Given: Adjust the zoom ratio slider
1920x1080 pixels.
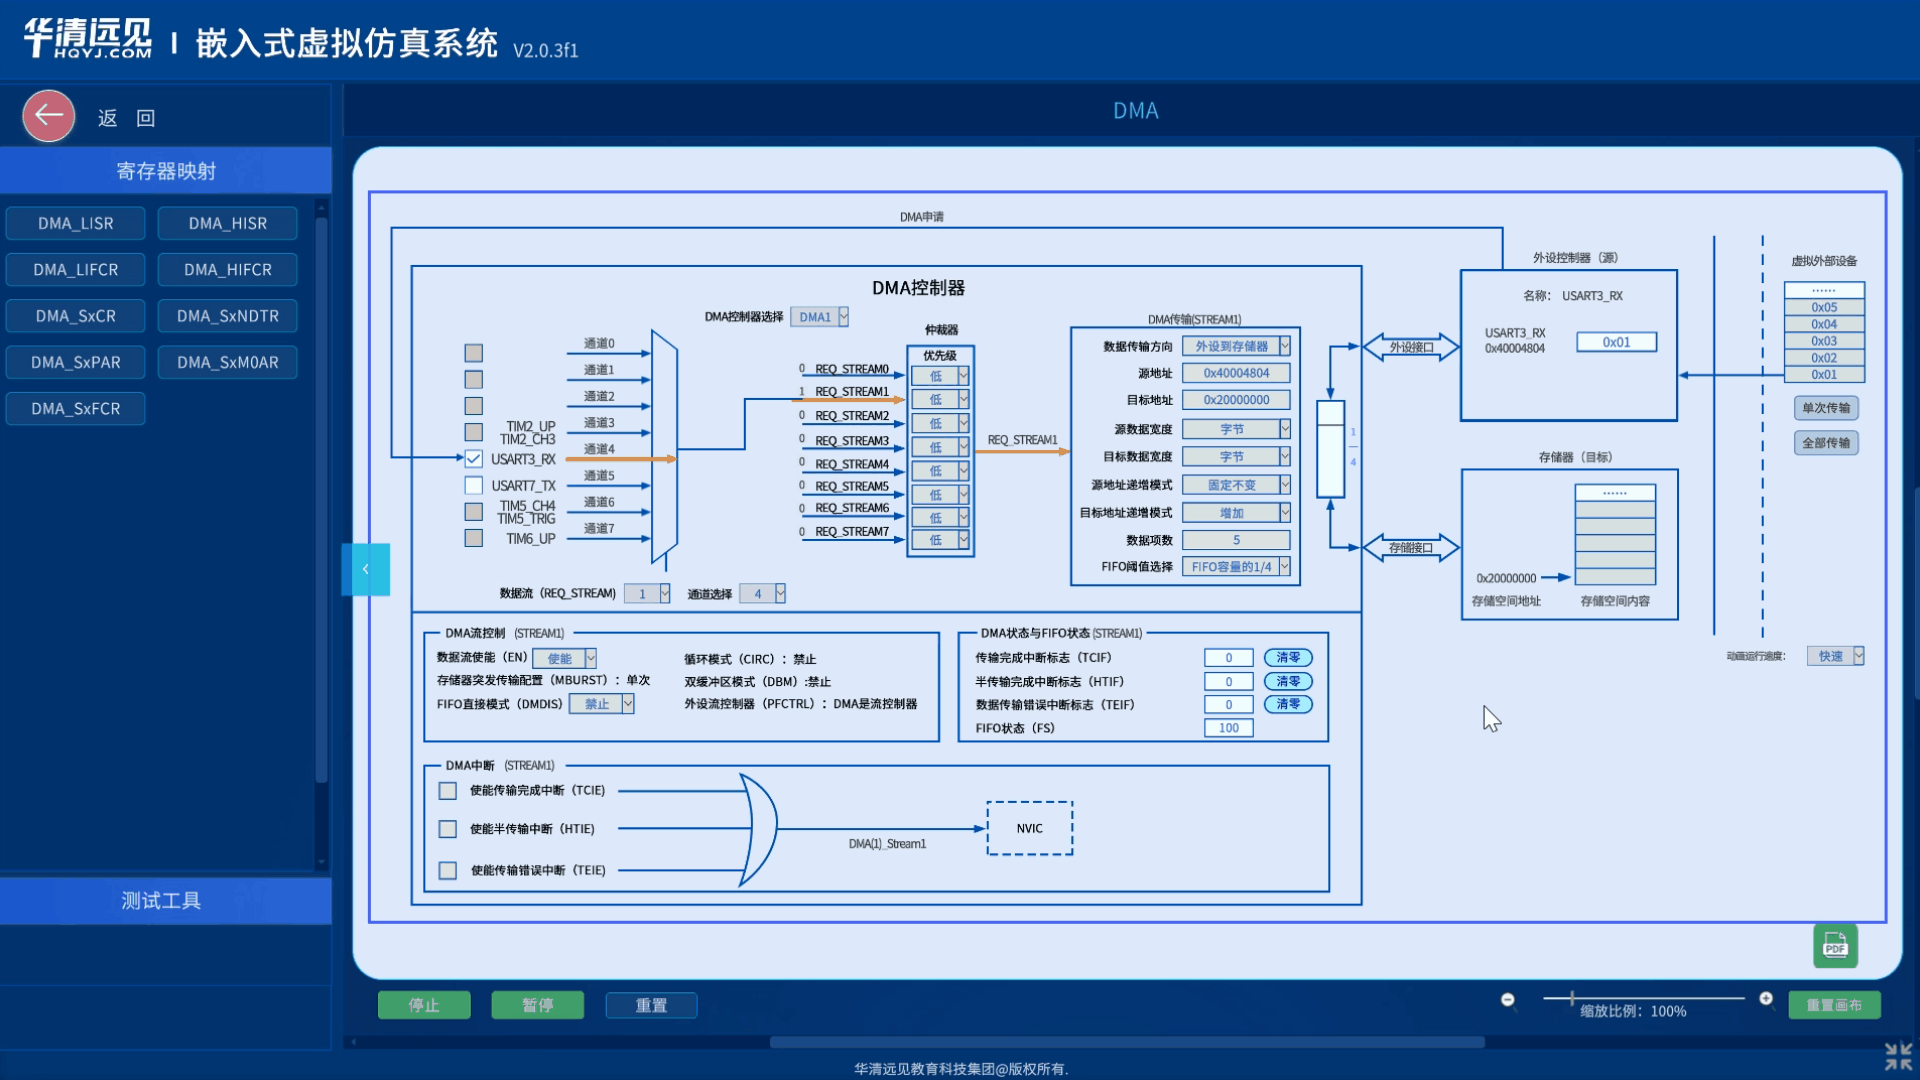Looking at the screenshot, I should [1572, 998].
